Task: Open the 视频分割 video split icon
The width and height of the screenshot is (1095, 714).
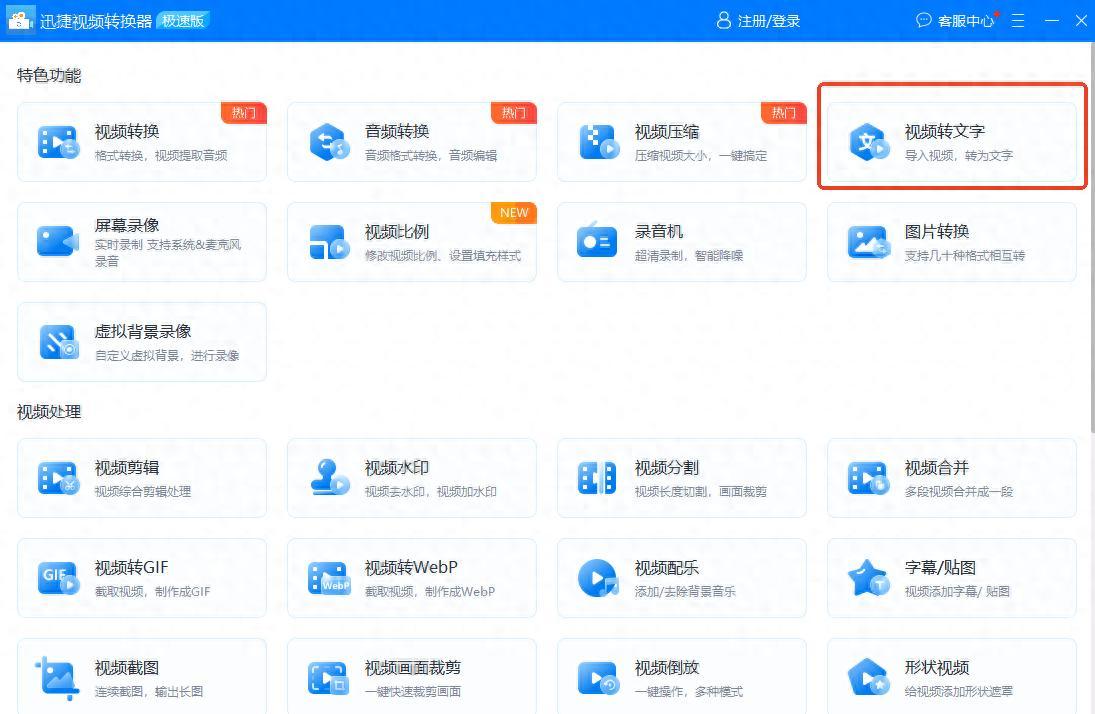Action: point(598,478)
